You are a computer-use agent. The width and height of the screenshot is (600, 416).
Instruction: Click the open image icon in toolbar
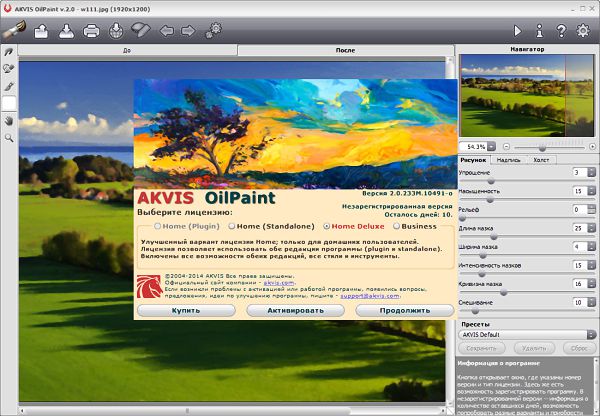click(42, 30)
